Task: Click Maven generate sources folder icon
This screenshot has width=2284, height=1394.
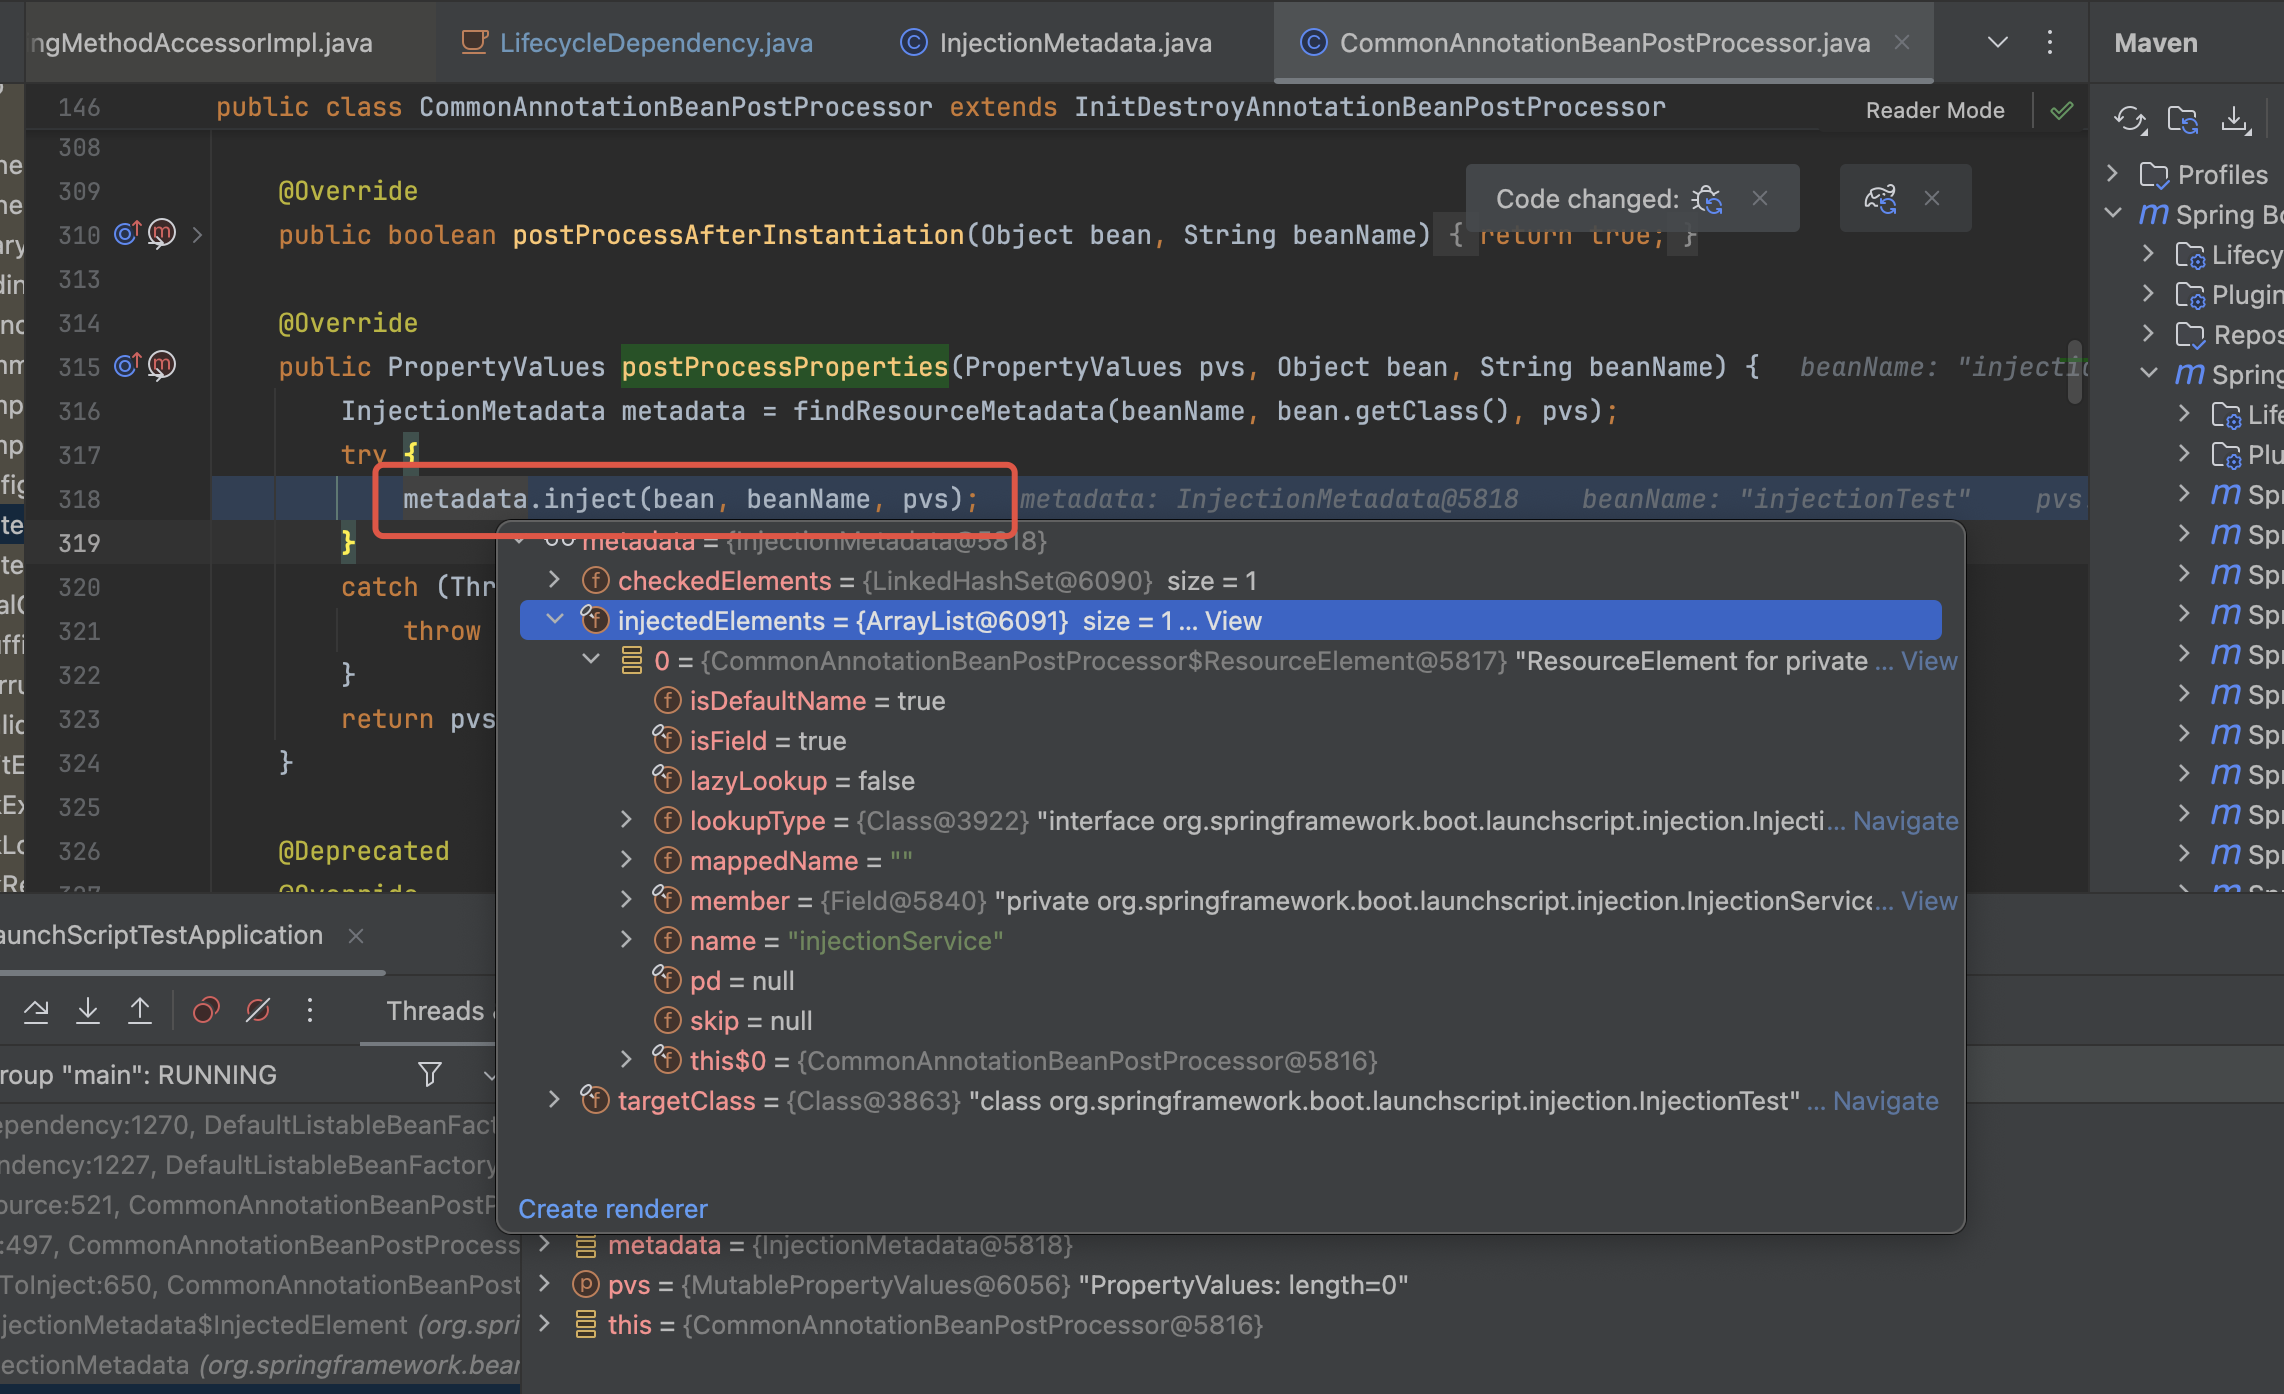Action: pos(2183,120)
